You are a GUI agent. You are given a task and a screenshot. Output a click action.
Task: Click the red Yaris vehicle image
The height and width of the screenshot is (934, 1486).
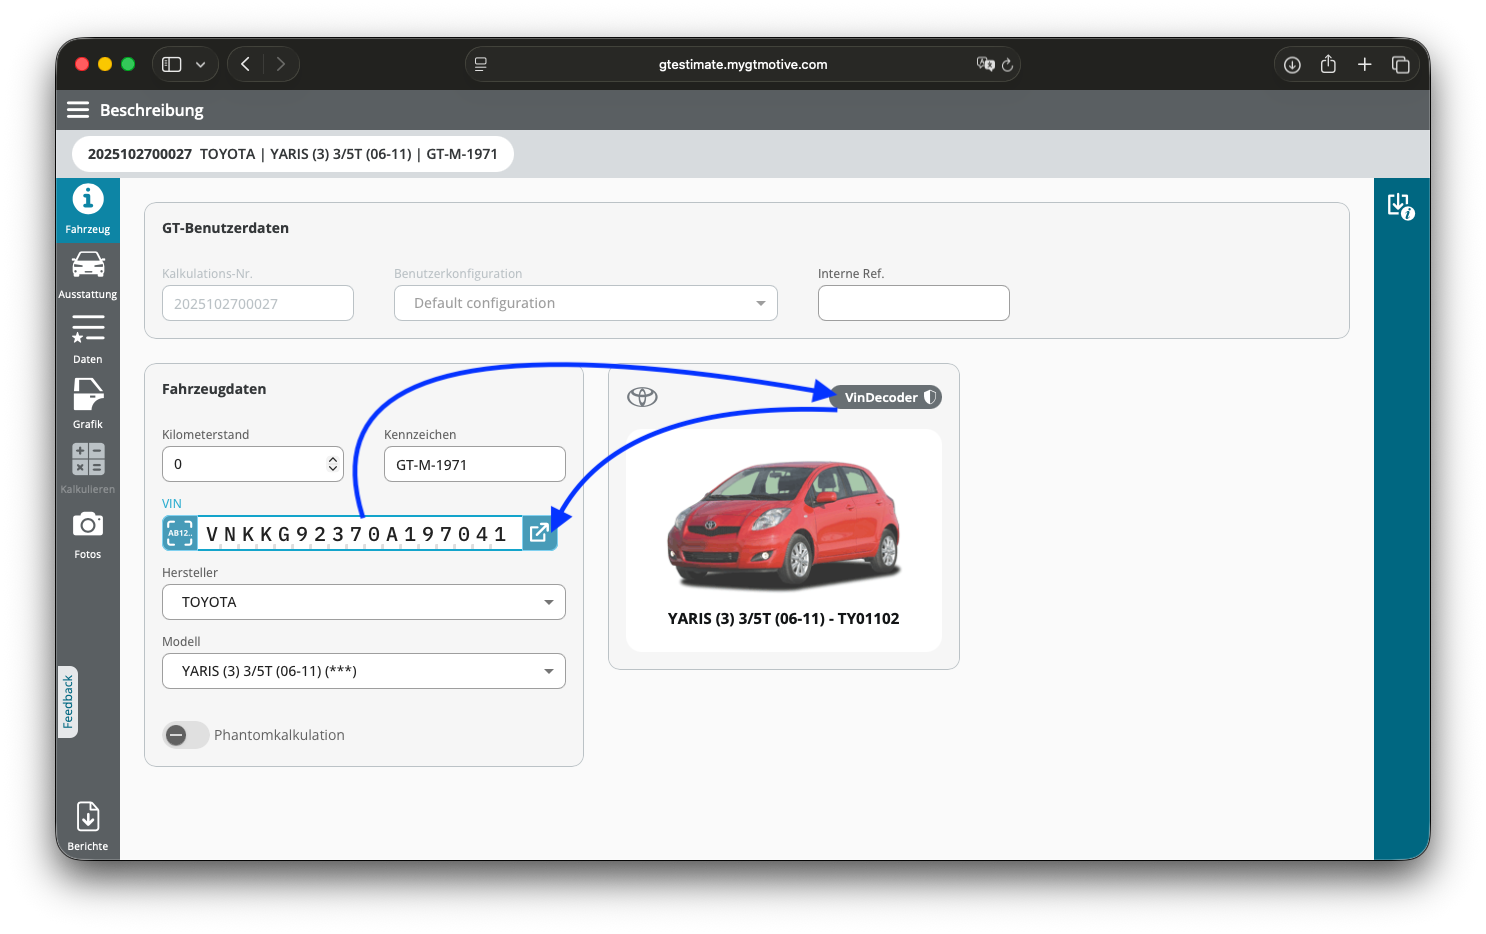pos(784,525)
